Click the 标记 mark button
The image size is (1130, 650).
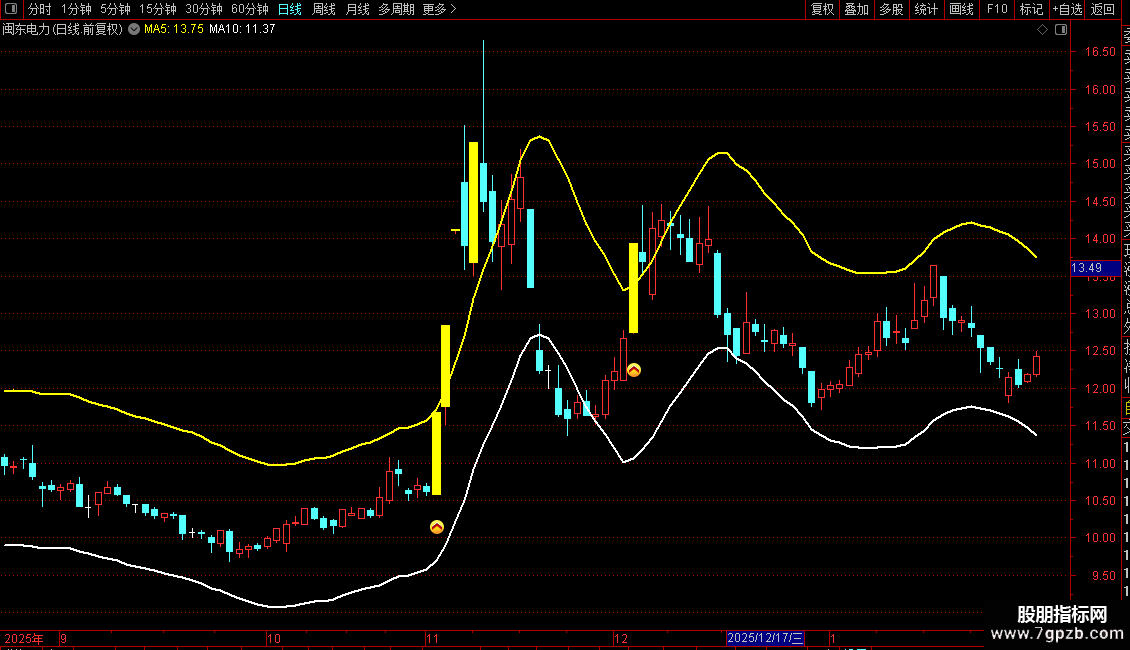coord(1031,9)
